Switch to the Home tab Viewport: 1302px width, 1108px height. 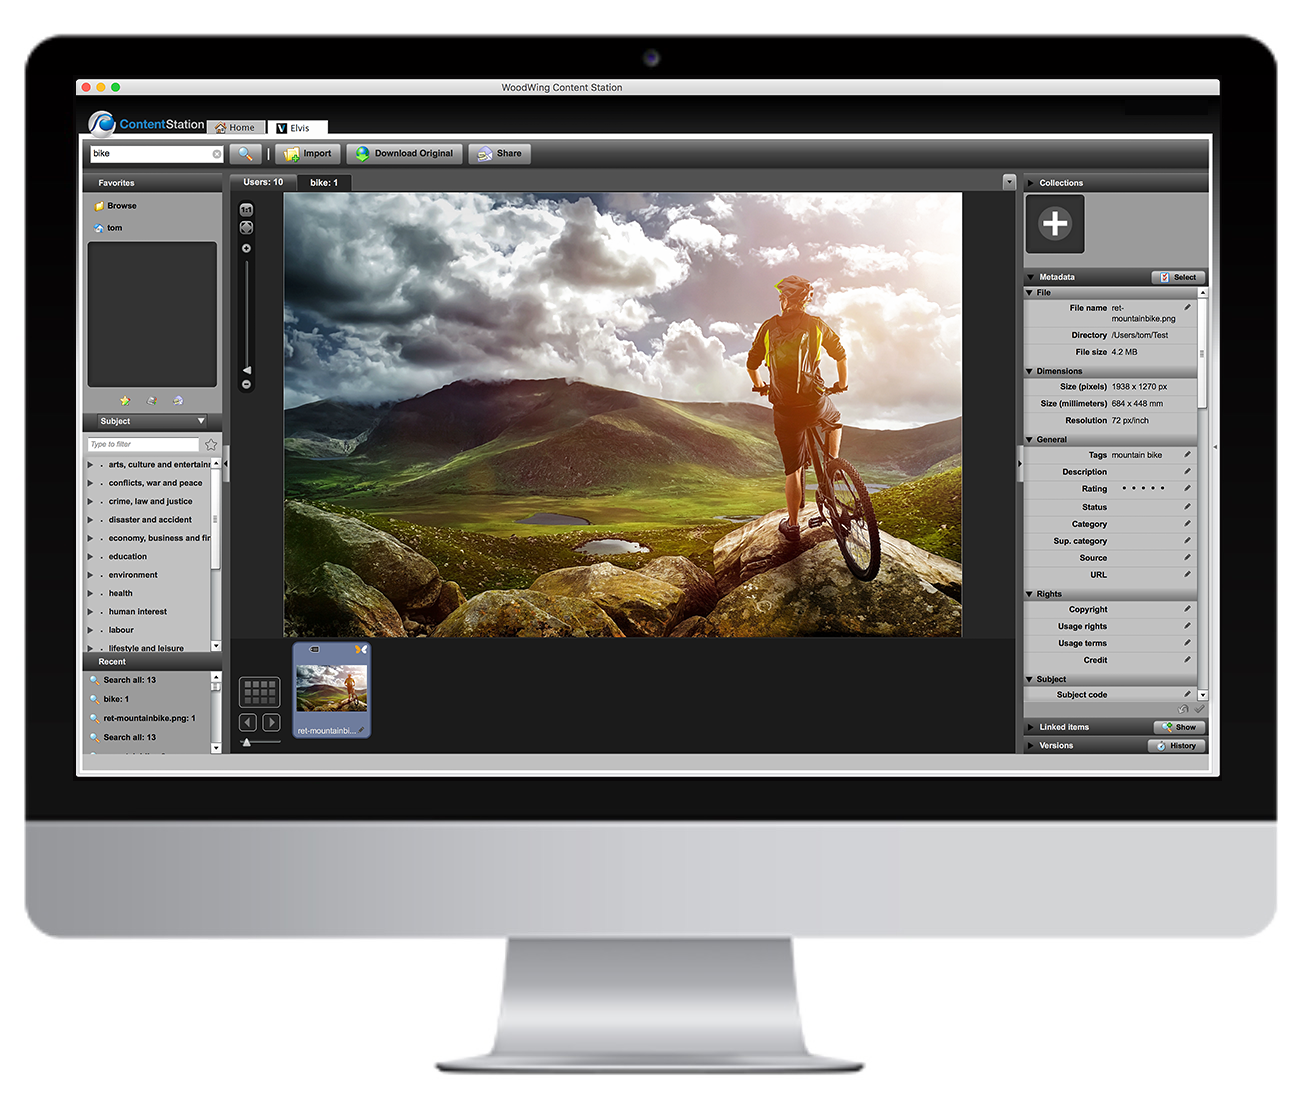tap(236, 128)
